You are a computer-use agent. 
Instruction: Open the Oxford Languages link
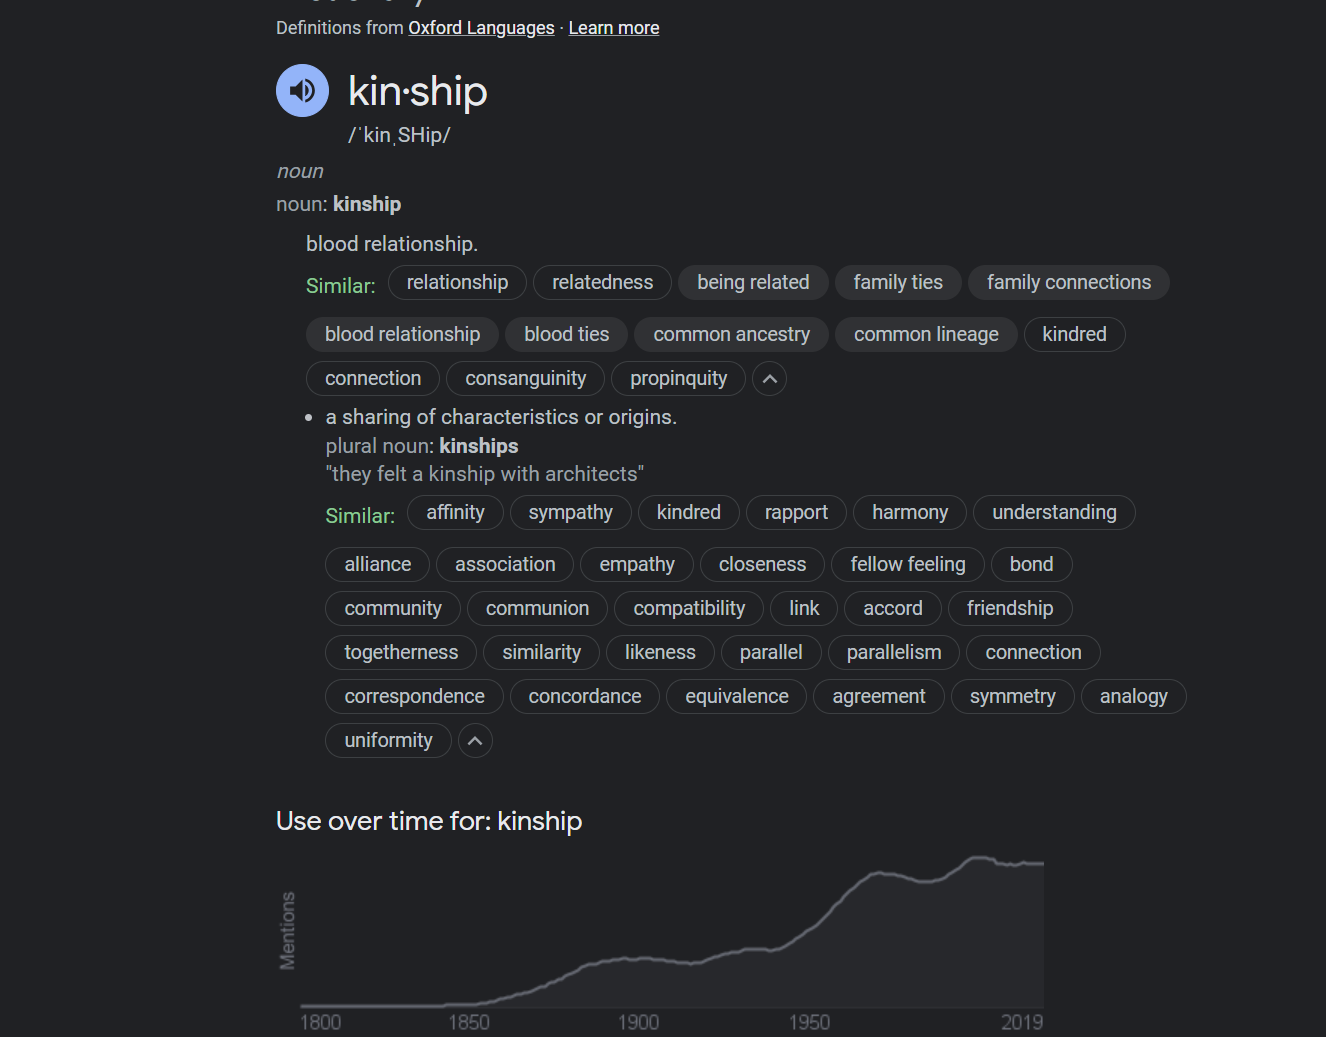click(x=481, y=28)
